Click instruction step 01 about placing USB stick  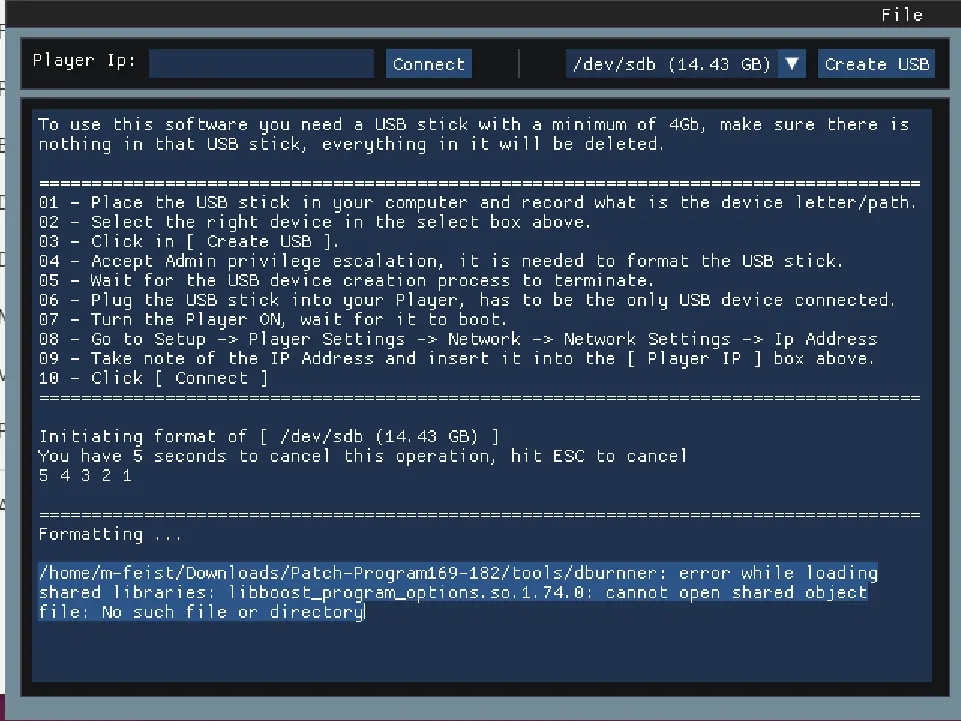477,202
